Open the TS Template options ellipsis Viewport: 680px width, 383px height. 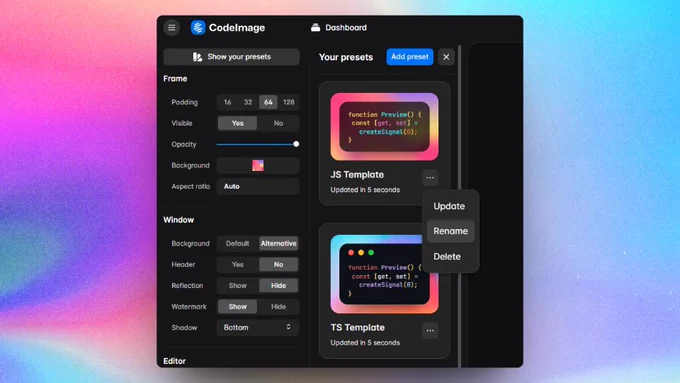430,331
